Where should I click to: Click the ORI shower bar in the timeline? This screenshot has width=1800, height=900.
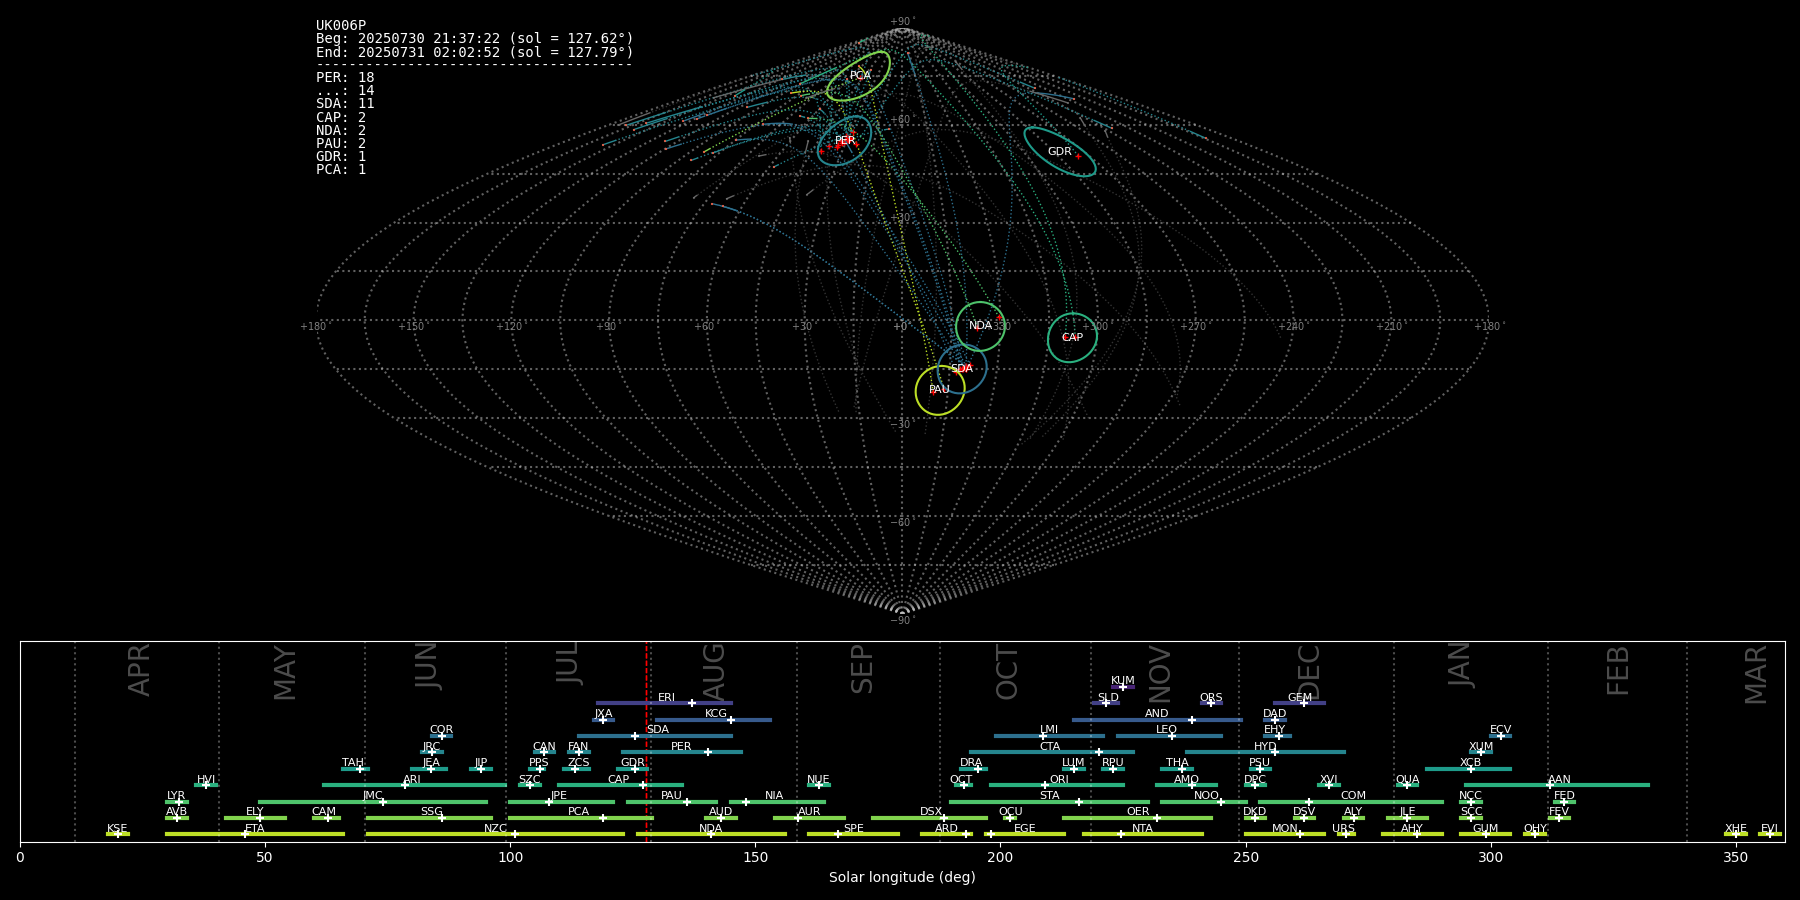click(1057, 785)
